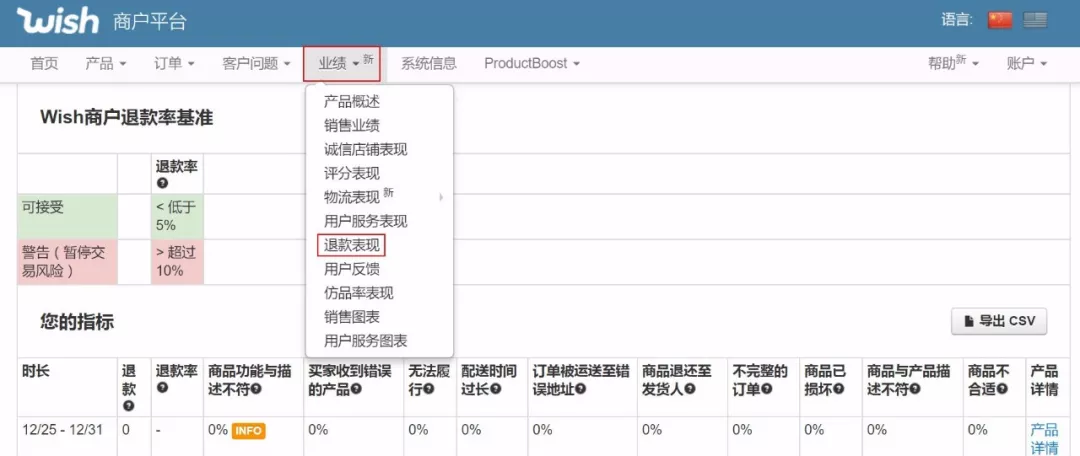Image resolution: width=1080 pixels, height=456 pixels.
Task: Expand the 产品 dropdown menu
Action: (x=106, y=63)
